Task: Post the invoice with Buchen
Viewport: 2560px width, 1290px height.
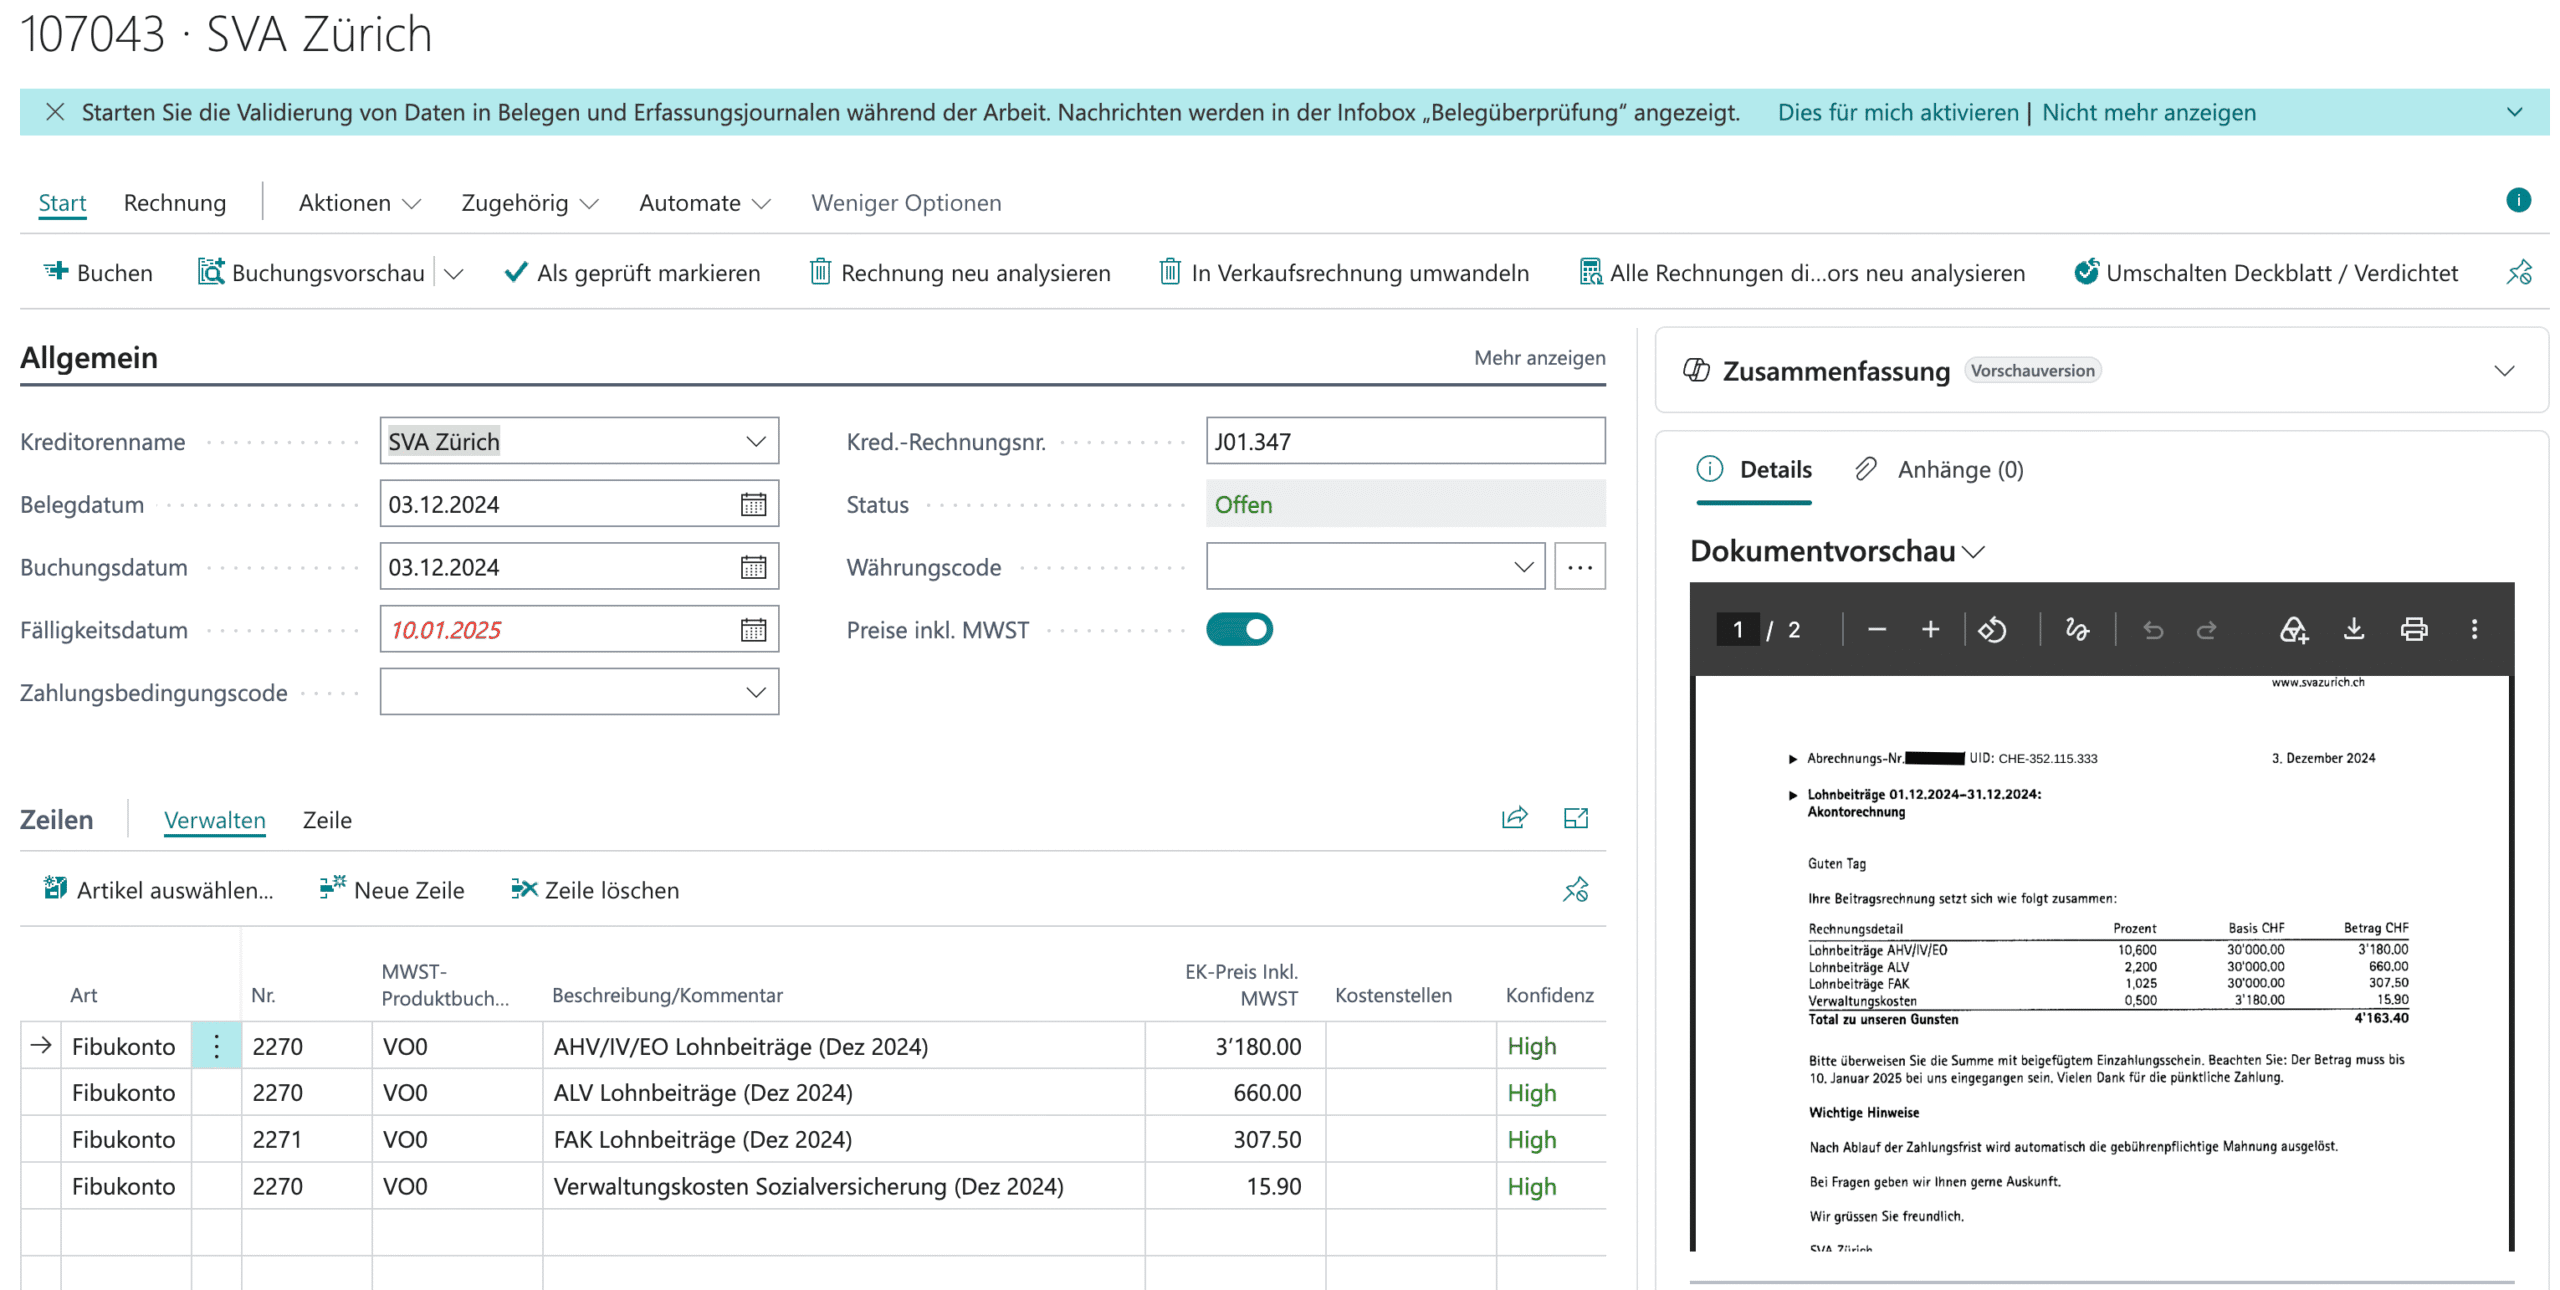Action: pyautogui.click(x=98, y=273)
